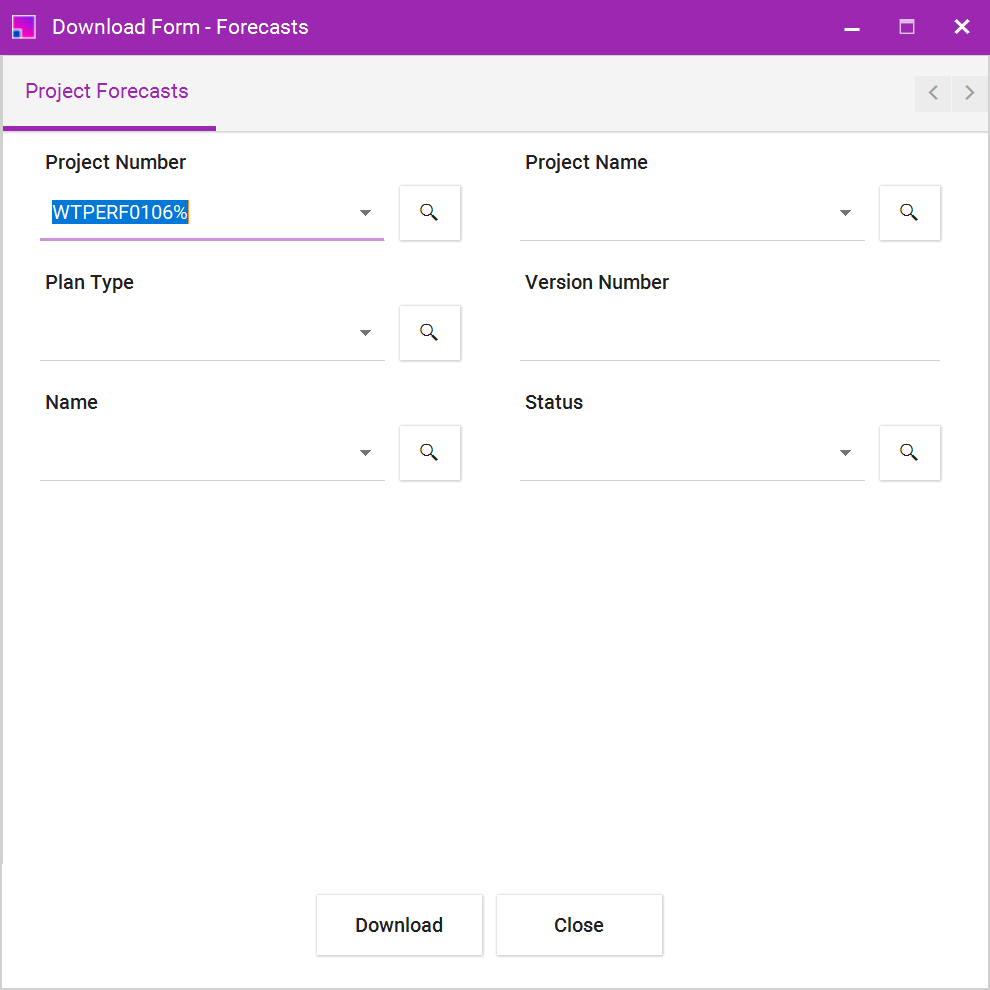This screenshot has width=990, height=990.
Task: Switch to the Project Forecasts tab
Action: (x=107, y=91)
